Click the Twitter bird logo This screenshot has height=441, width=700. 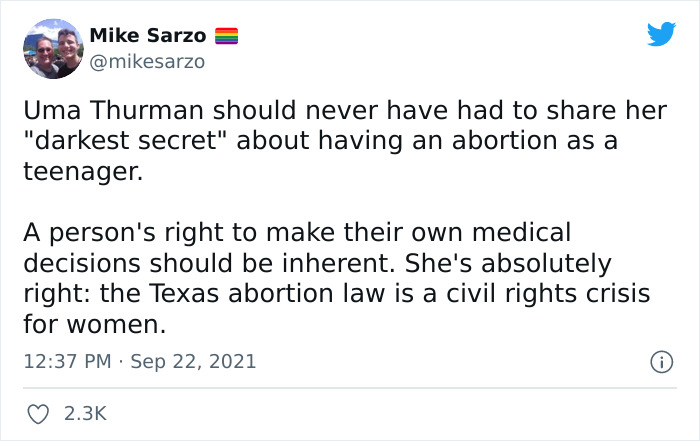pos(661,35)
